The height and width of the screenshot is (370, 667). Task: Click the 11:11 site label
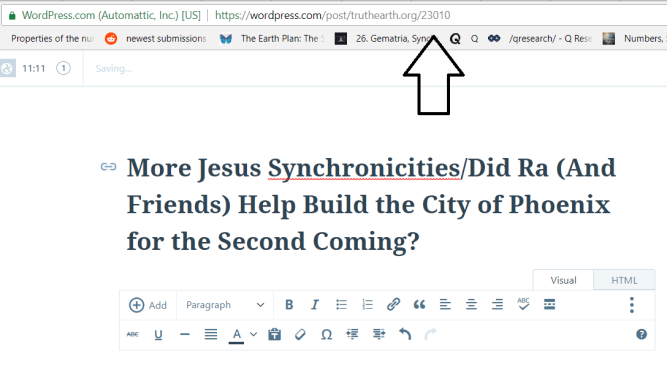coord(34,68)
